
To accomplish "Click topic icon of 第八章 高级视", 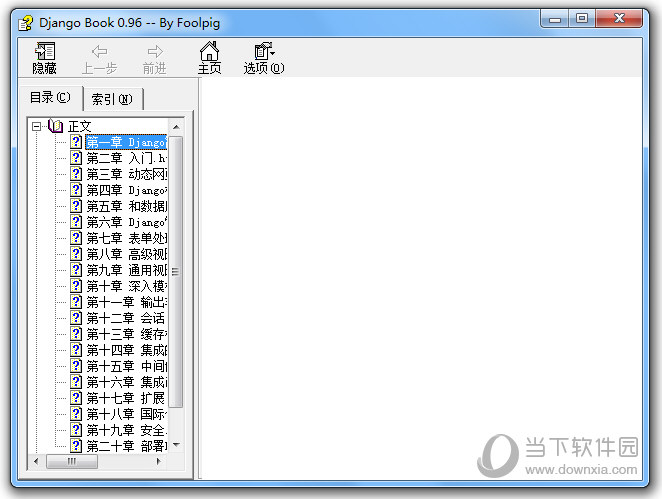I will [76, 254].
